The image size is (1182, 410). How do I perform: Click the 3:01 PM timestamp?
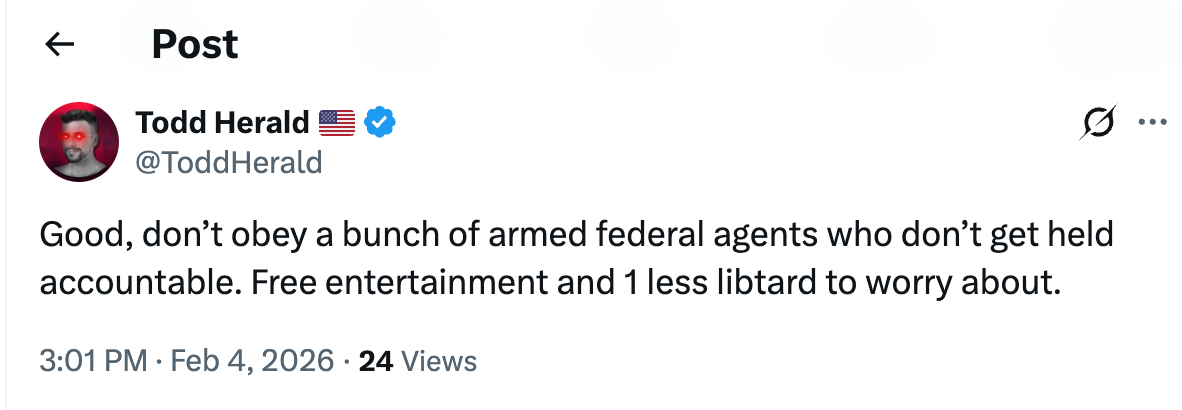(x=91, y=360)
